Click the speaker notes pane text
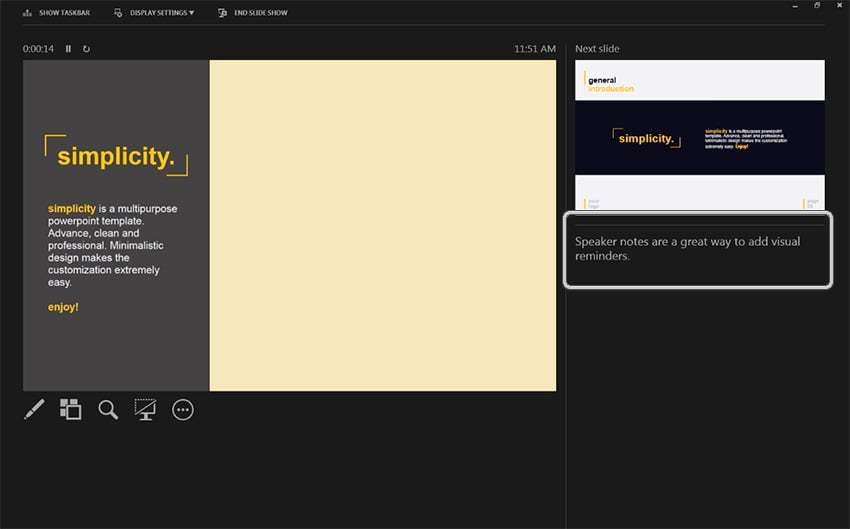850x529 pixels. (687, 249)
